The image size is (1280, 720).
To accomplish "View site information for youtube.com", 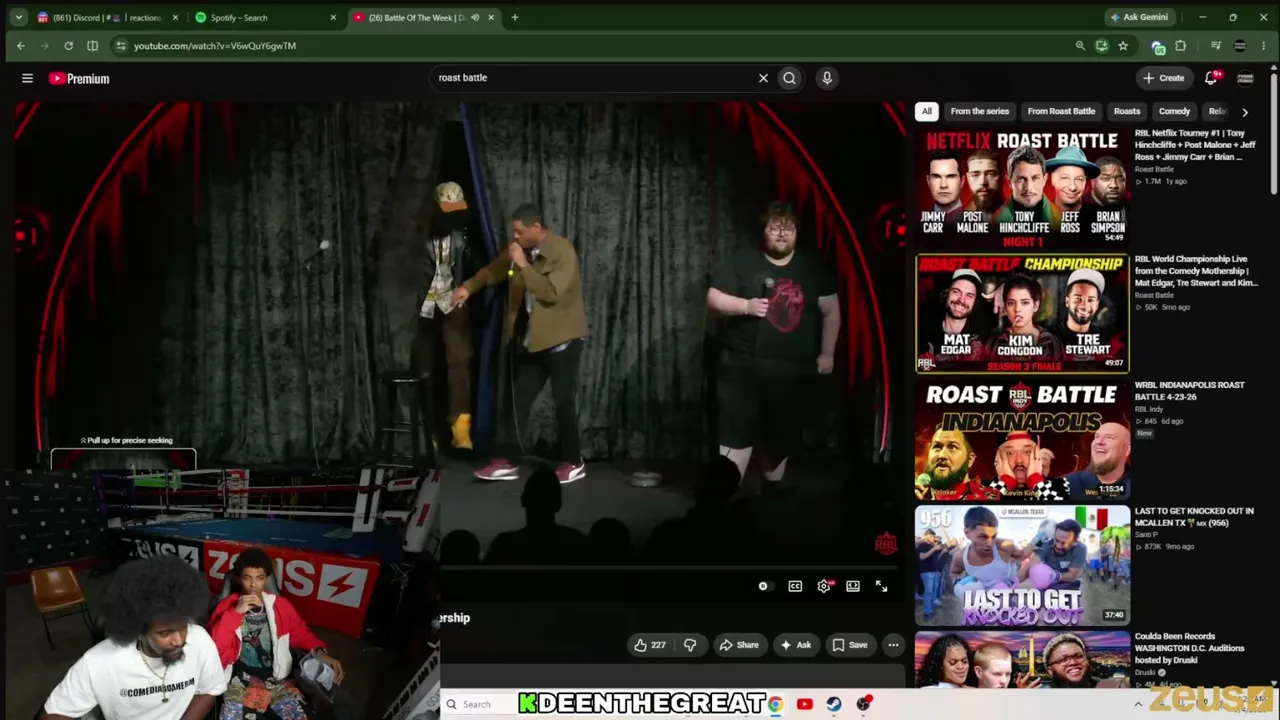I will 121,46.
